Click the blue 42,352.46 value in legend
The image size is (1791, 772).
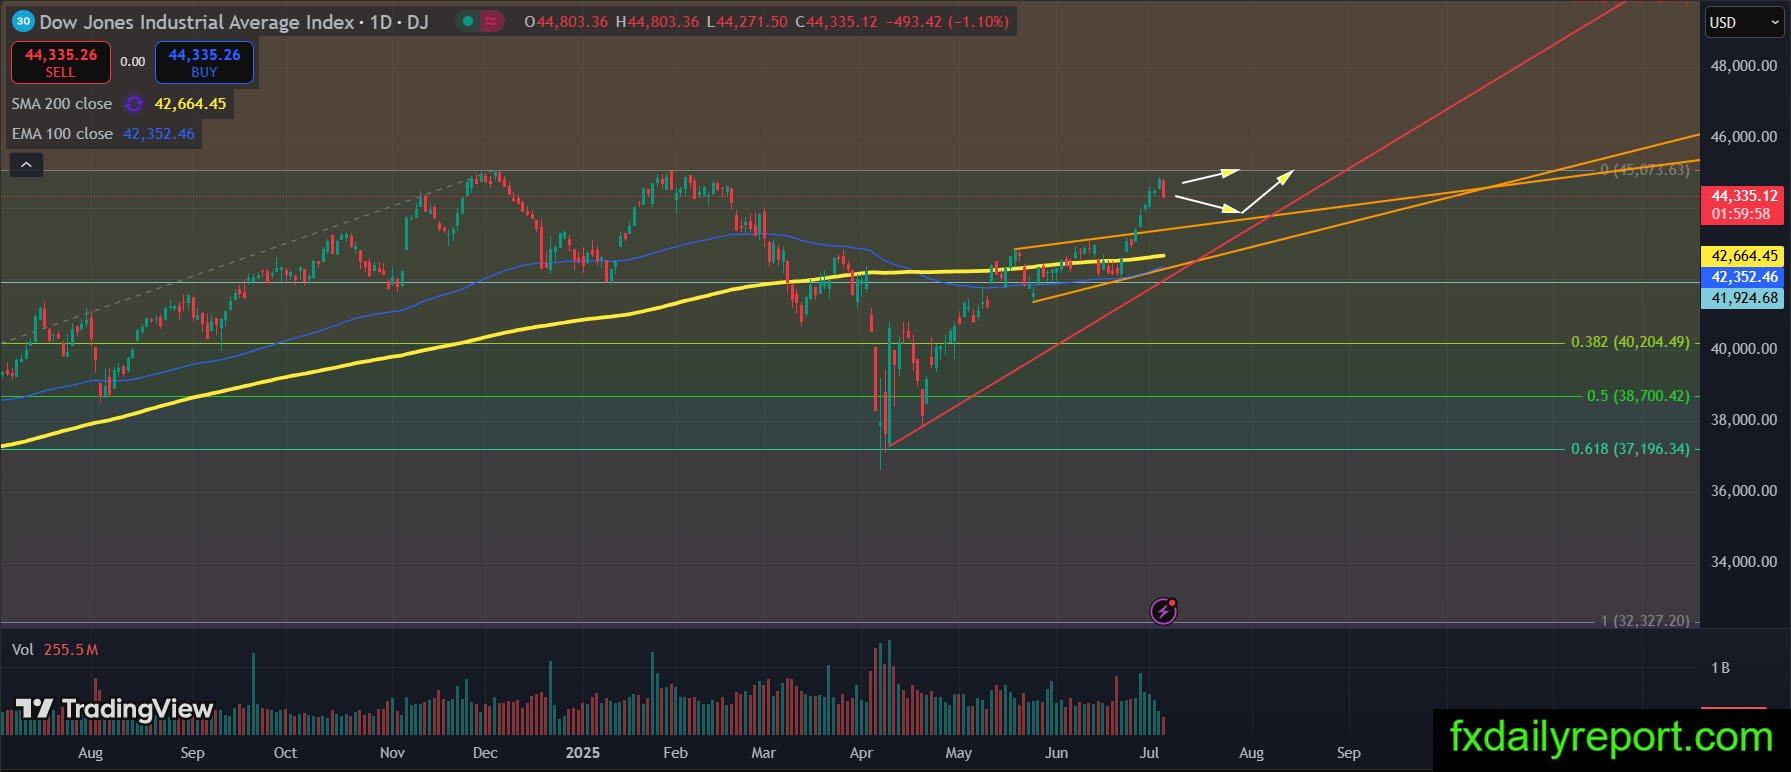159,134
